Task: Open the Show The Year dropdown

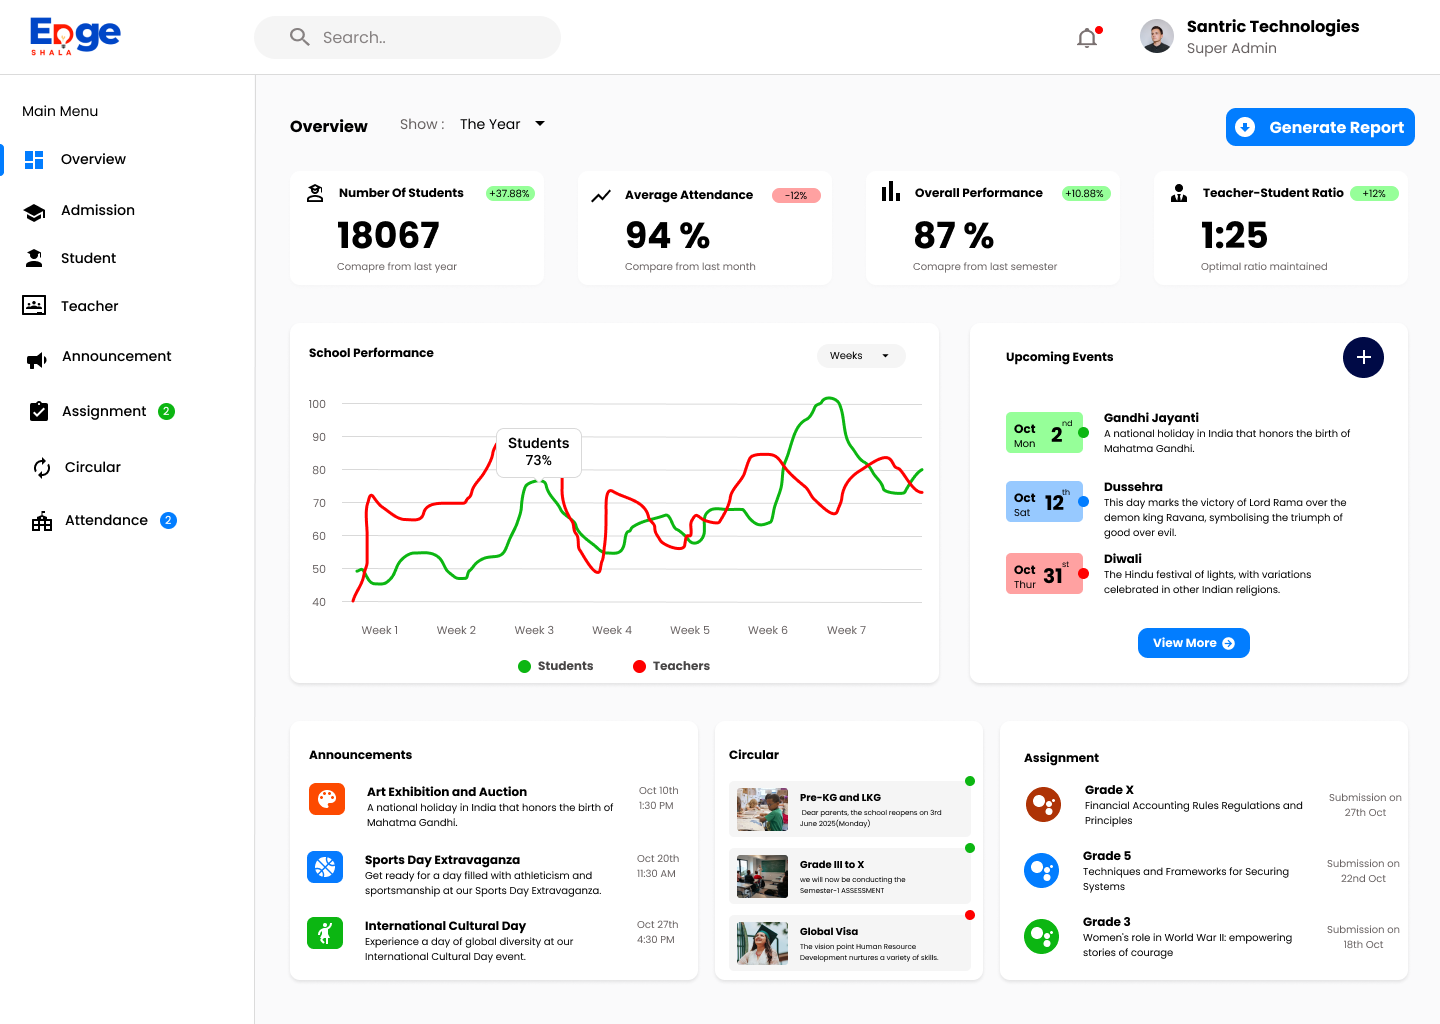Action: point(502,124)
